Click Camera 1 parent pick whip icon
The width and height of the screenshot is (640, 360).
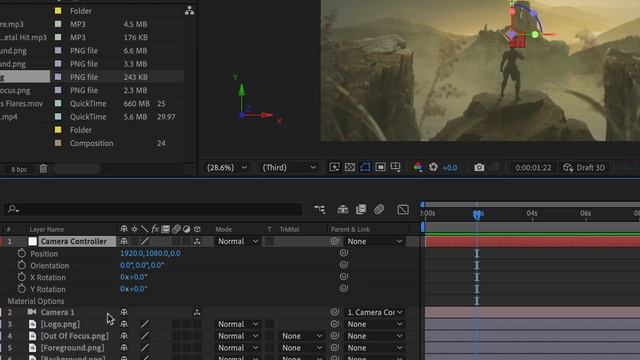click(335, 312)
